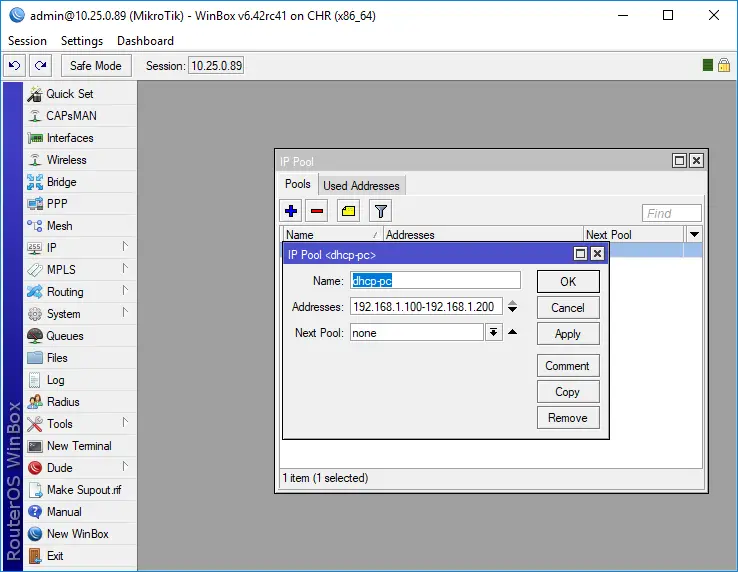This screenshot has height=572, width=738.
Task: Click the Undo arrow button
Action: pos(15,65)
